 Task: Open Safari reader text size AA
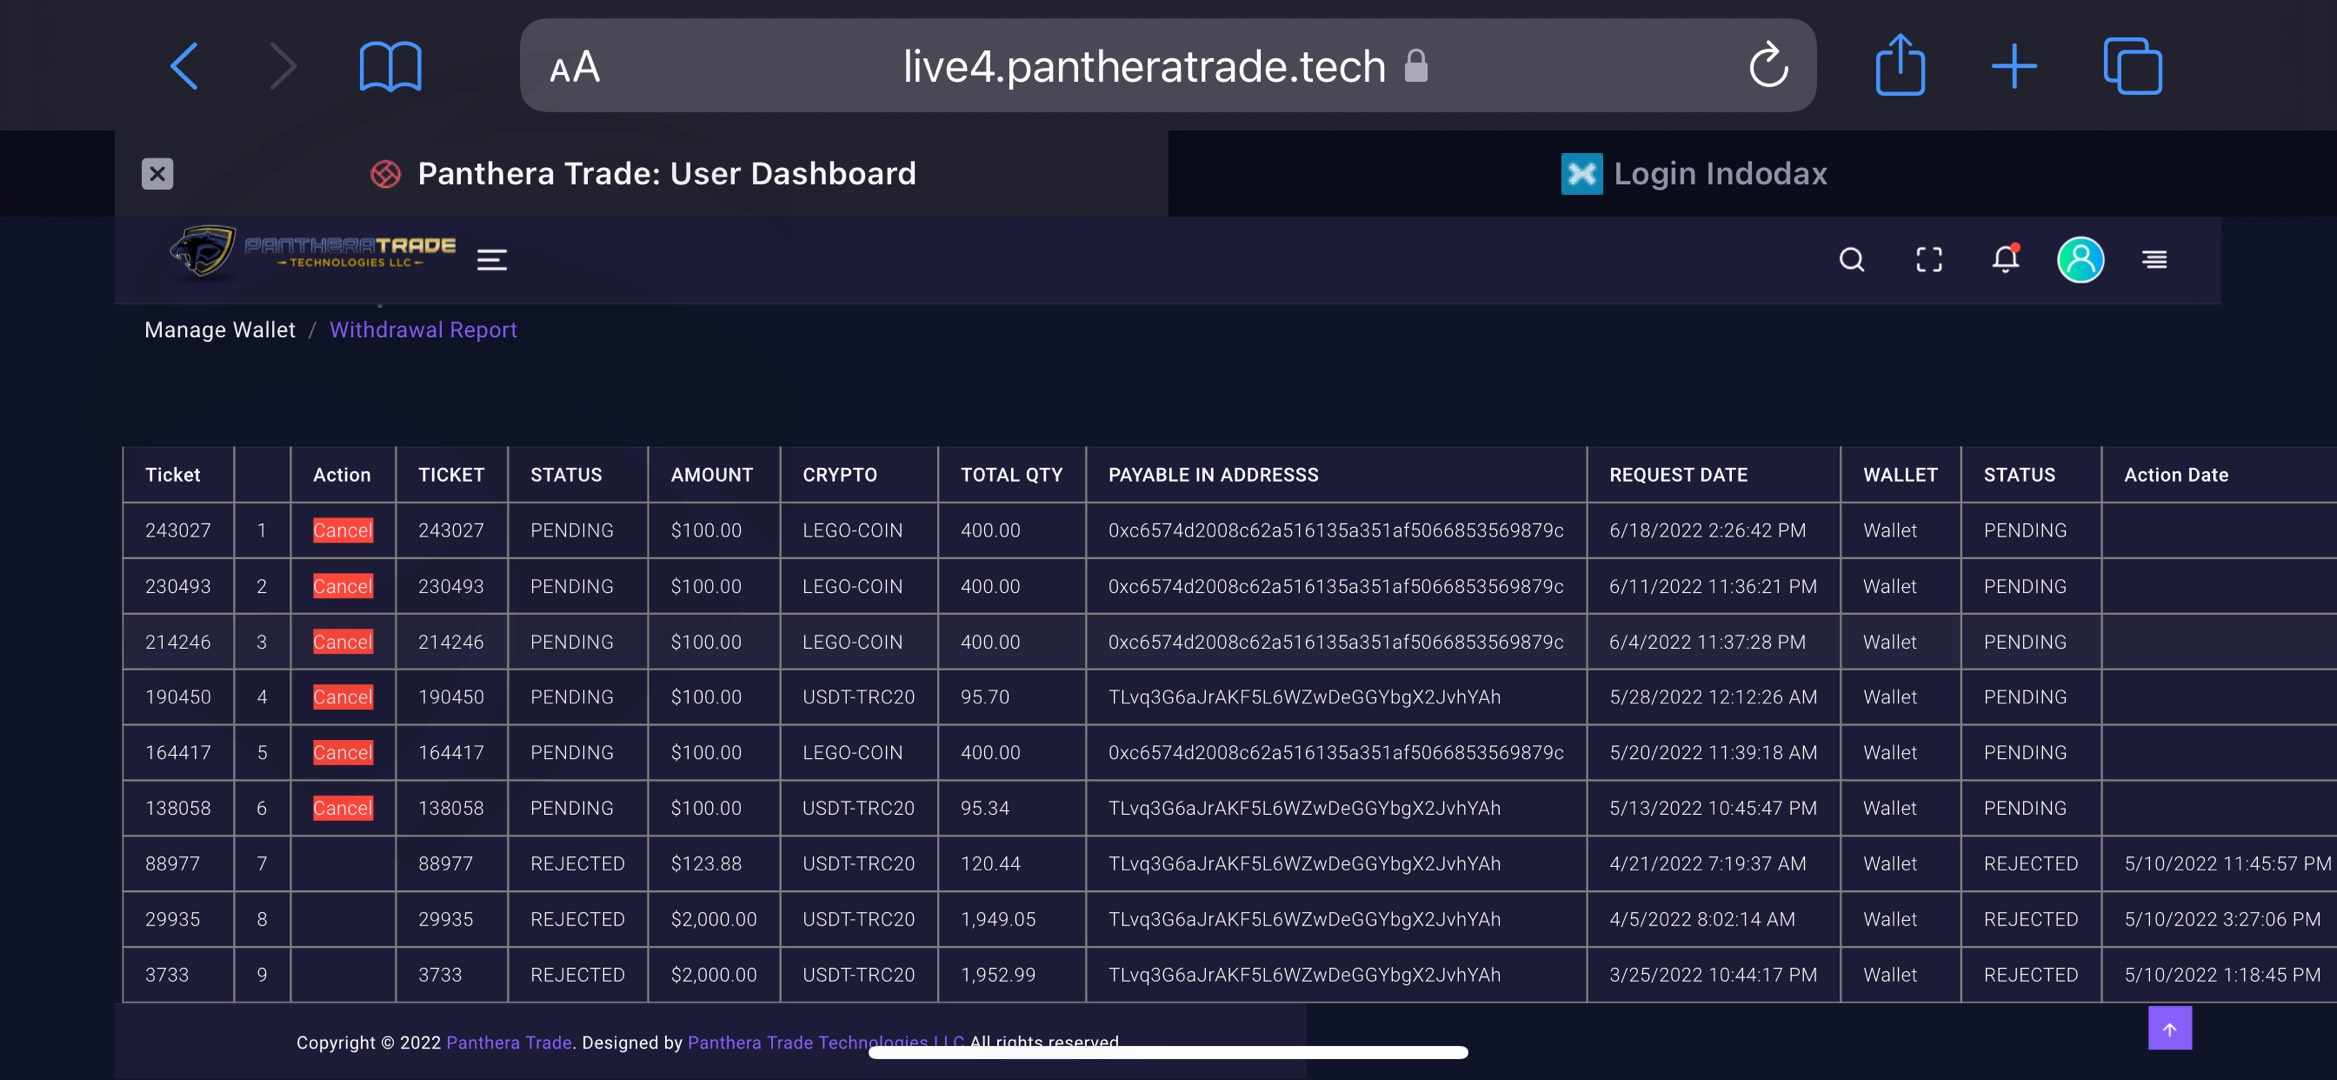point(575,68)
